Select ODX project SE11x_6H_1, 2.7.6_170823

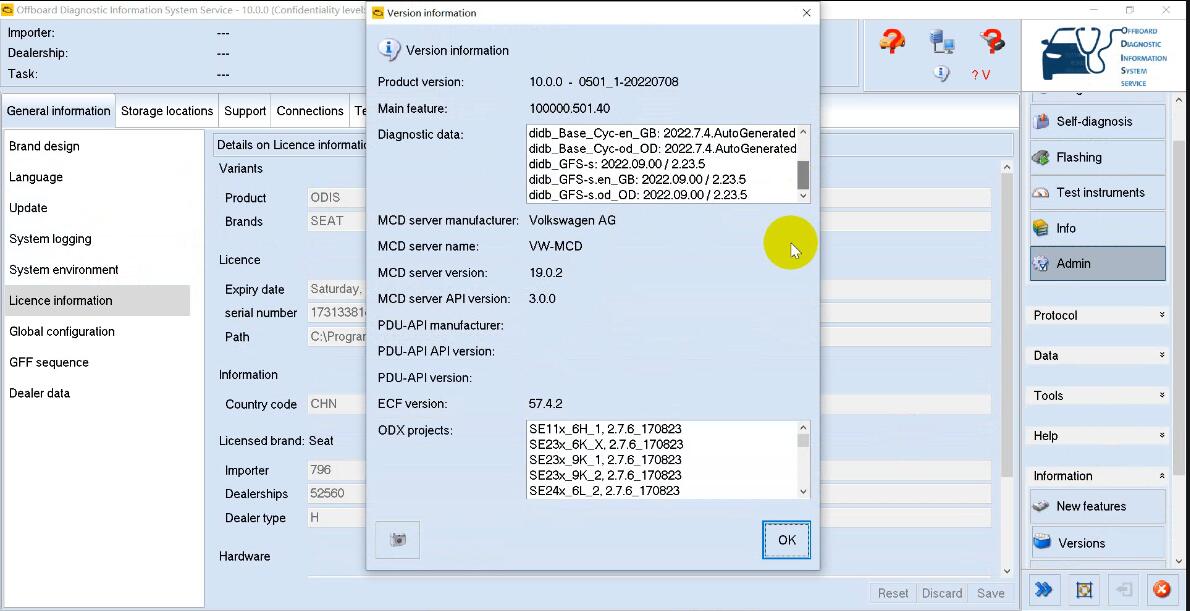[605, 429]
